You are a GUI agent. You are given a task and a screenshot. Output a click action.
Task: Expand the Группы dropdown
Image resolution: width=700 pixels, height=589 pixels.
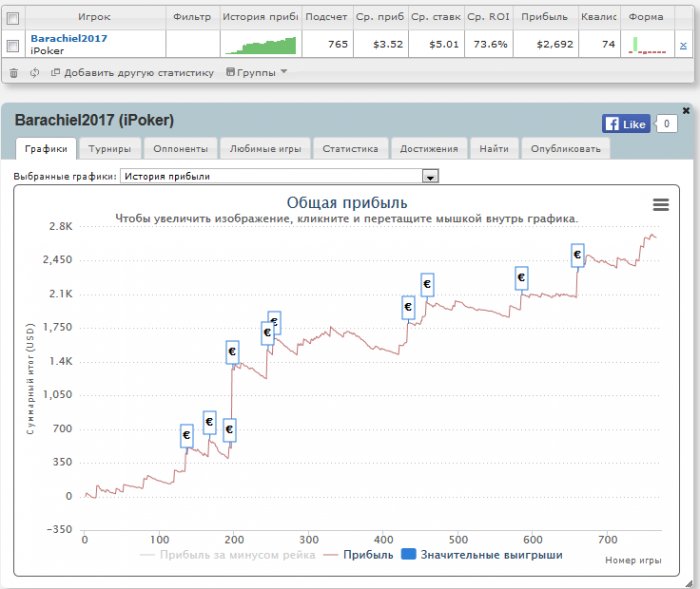click(x=257, y=72)
